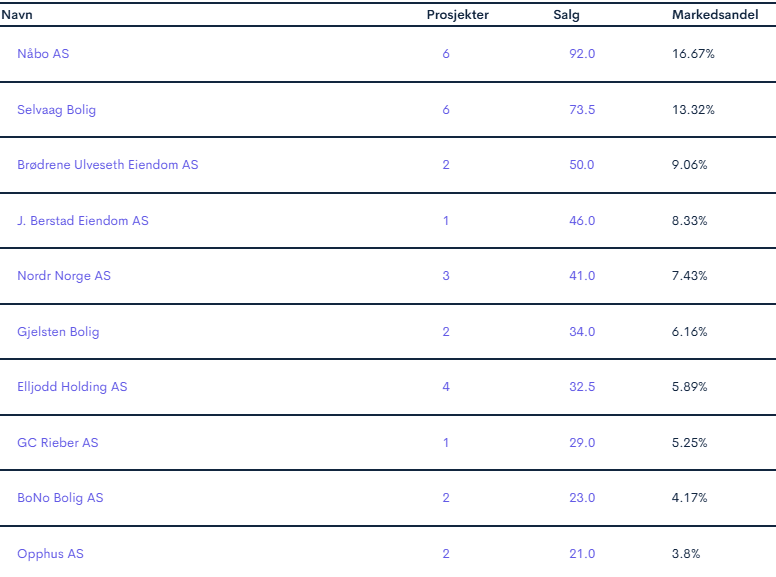The width and height of the screenshot is (776, 577).
Task: Click Gjelsten Bolig sales value 34.0
Action: 582,332
